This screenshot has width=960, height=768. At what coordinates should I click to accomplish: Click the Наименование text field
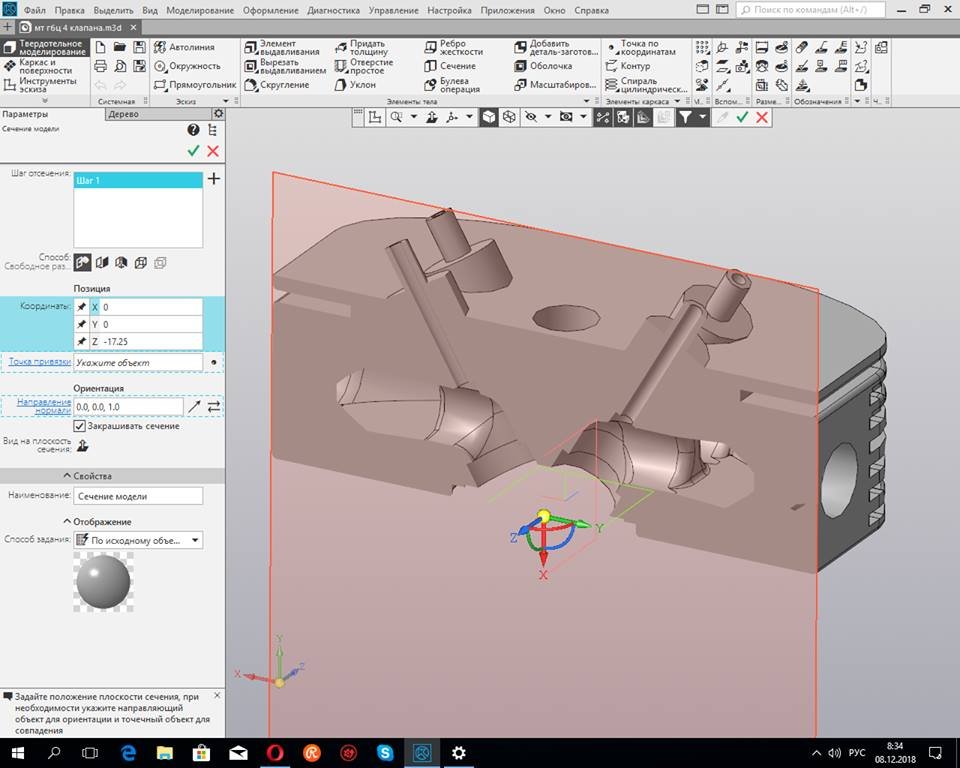pos(138,496)
